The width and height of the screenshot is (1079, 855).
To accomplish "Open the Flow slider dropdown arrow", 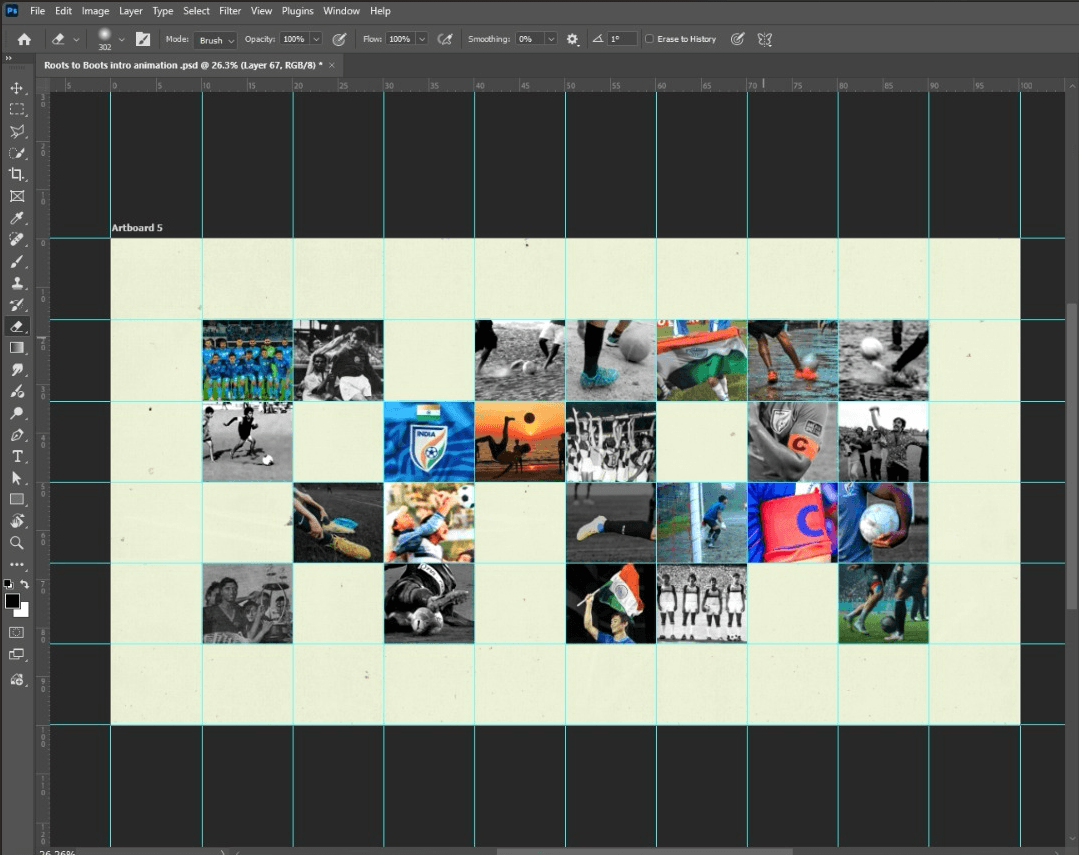I will (x=423, y=39).
